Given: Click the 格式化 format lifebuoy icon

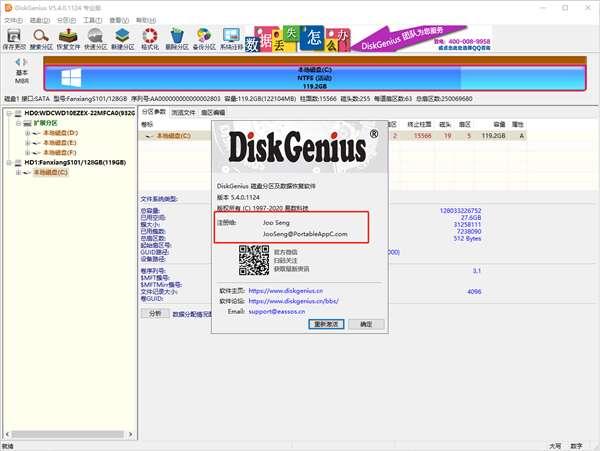Looking at the screenshot, I should (150, 36).
